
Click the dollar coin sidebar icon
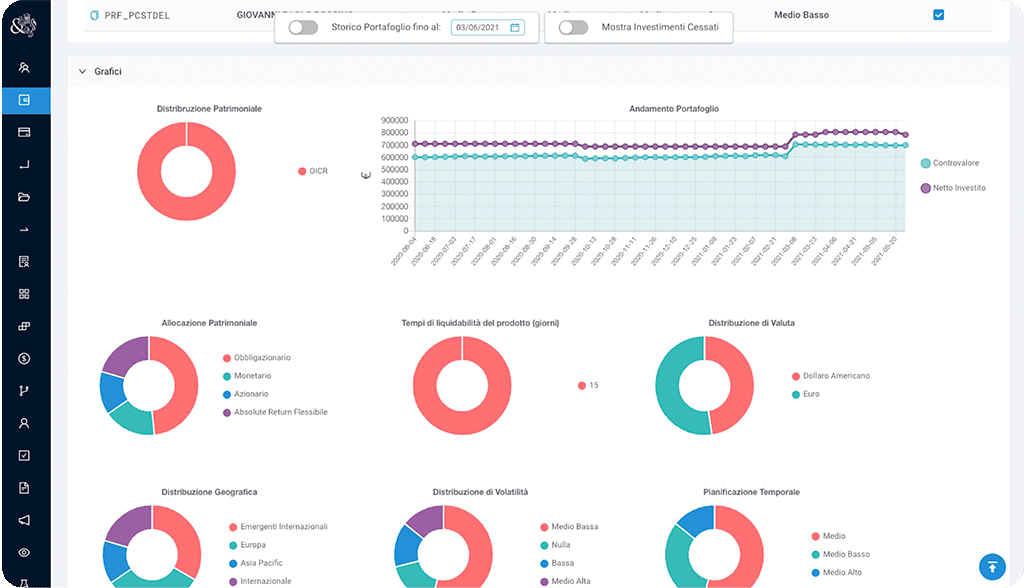tap(24, 358)
